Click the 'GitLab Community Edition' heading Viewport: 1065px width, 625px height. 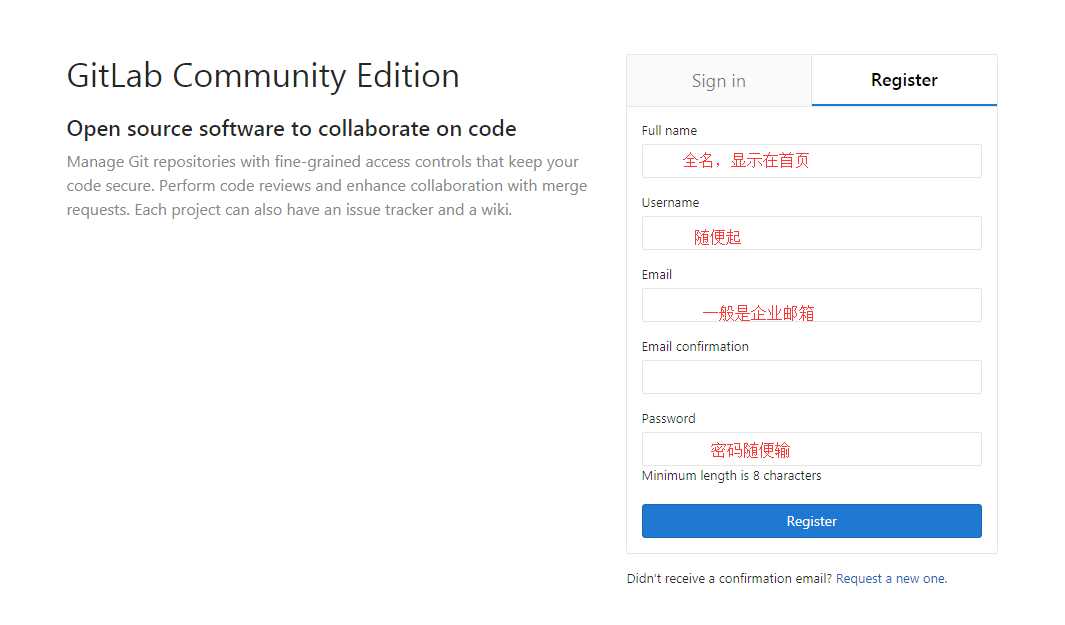264,76
